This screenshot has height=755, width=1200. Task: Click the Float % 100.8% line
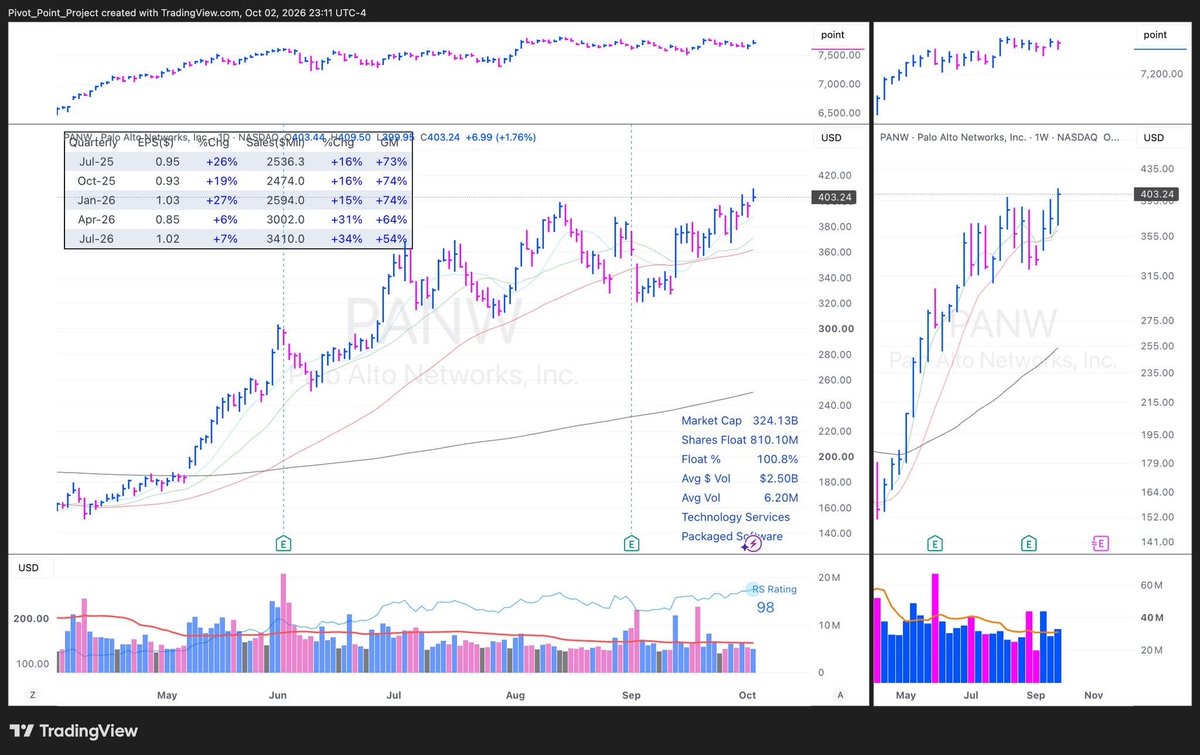tap(740, 459)
